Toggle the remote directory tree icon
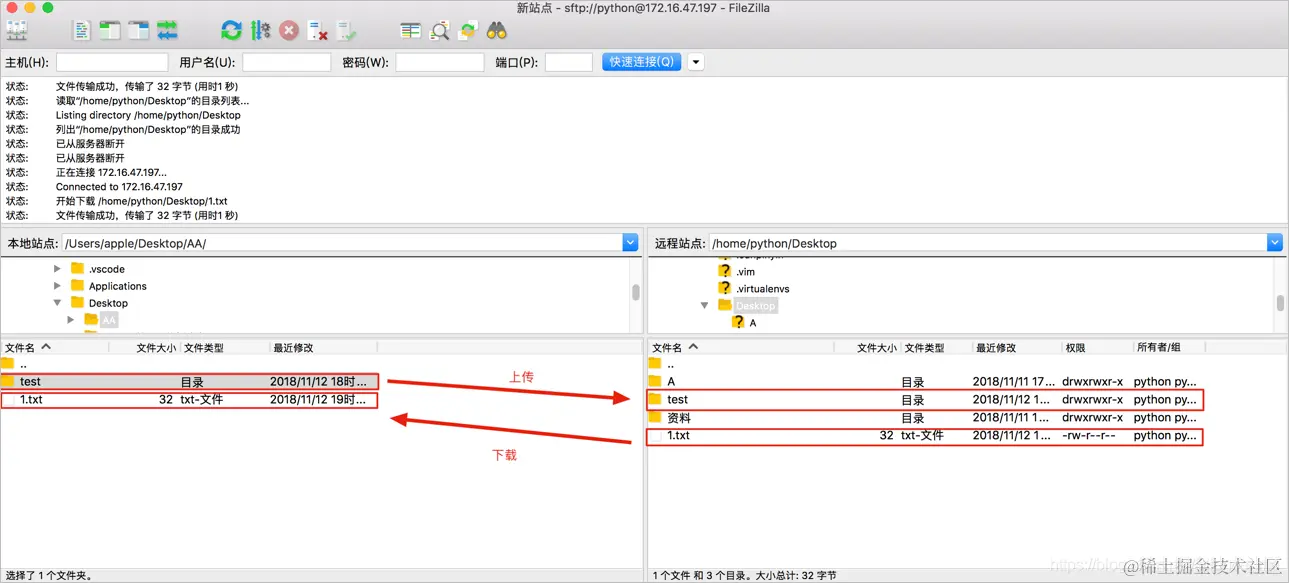 click(x=138, y=31)
